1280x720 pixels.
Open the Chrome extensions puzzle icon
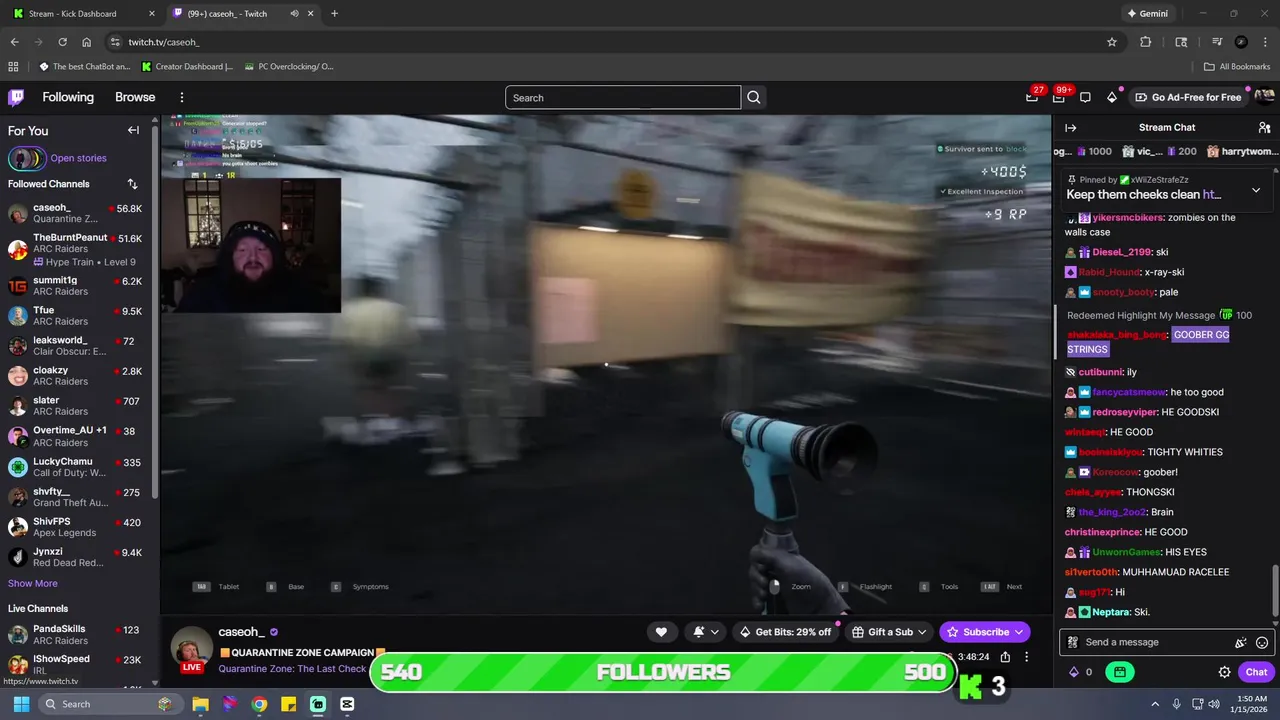[x=1146, y=42]
